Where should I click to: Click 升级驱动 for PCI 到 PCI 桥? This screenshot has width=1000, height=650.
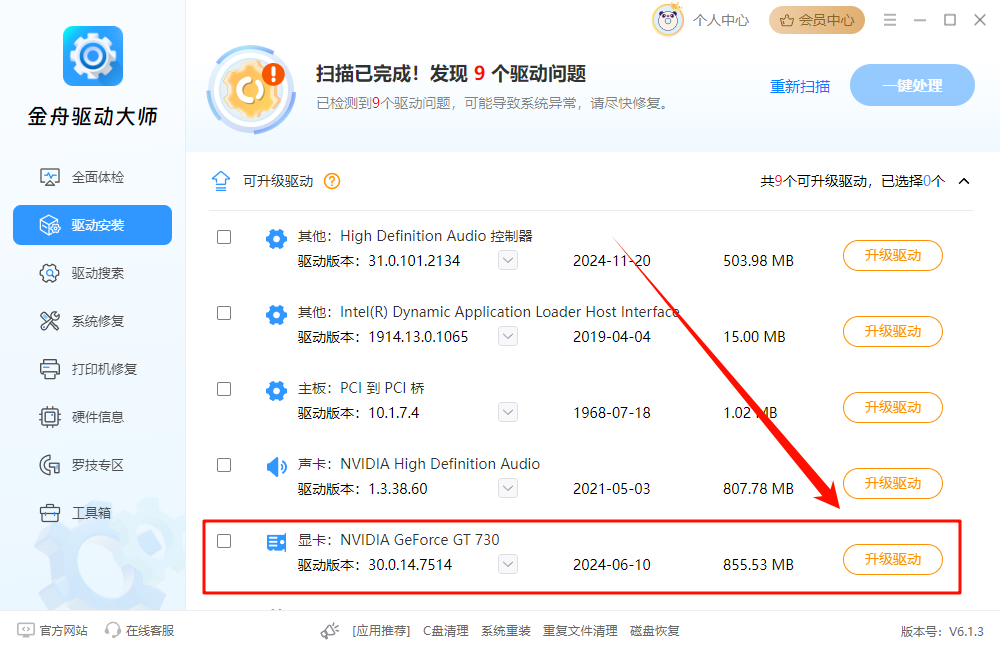[x=892, y=408]
